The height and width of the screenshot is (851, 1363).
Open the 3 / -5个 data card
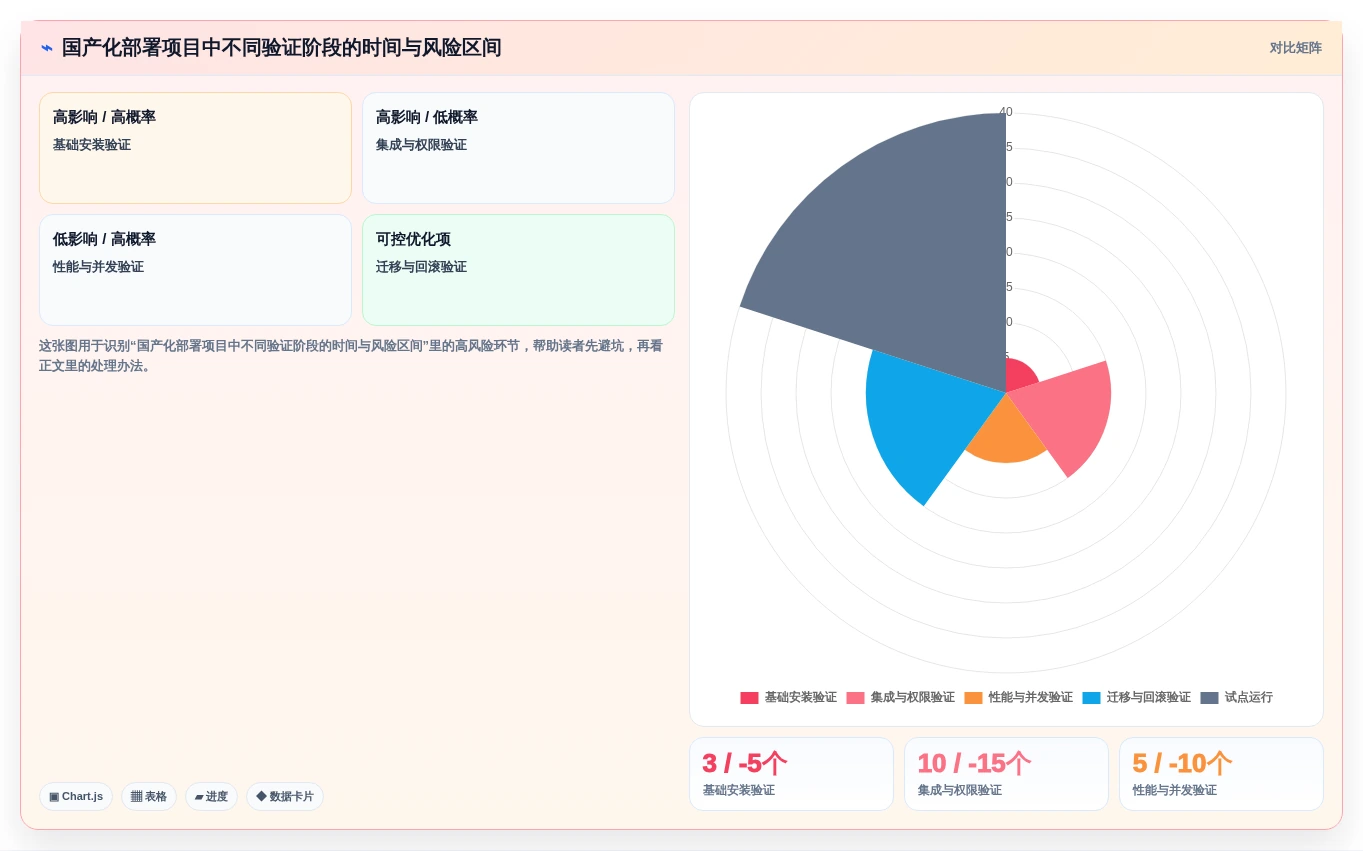[x=791, y=774]
